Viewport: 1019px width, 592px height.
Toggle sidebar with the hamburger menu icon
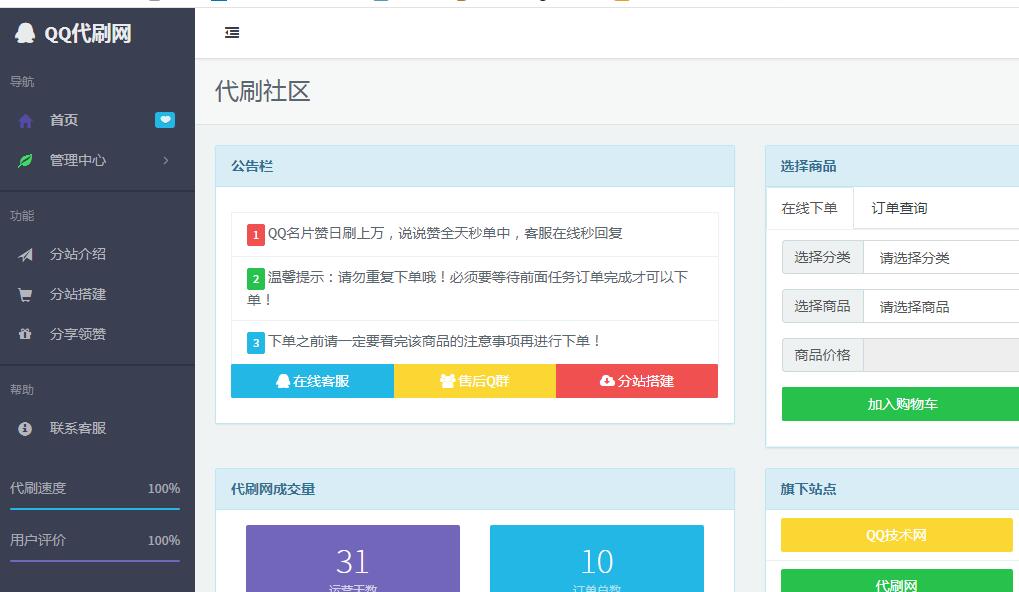tap(232, 32)
